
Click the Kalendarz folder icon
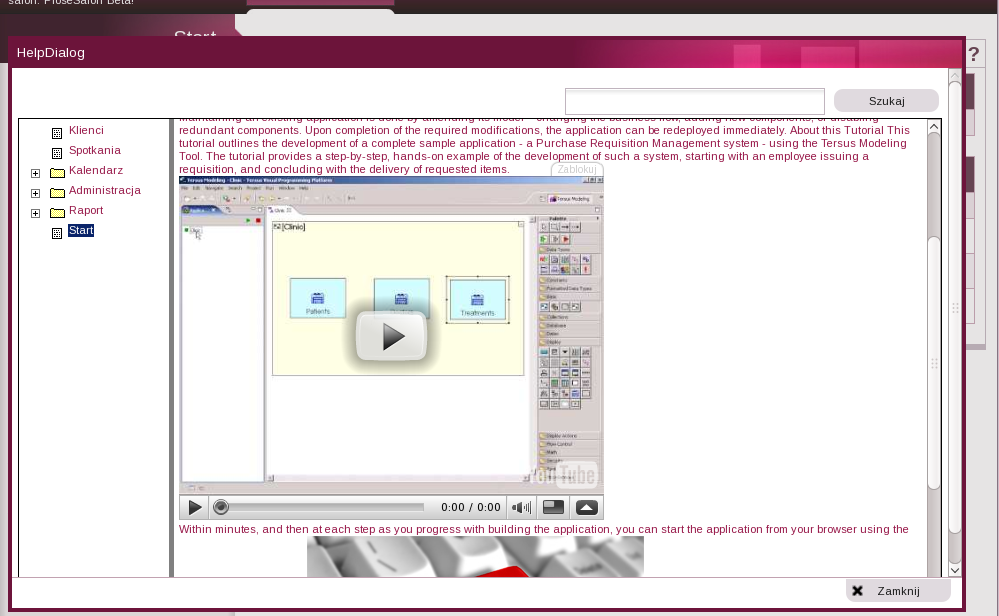click(57, 173)
